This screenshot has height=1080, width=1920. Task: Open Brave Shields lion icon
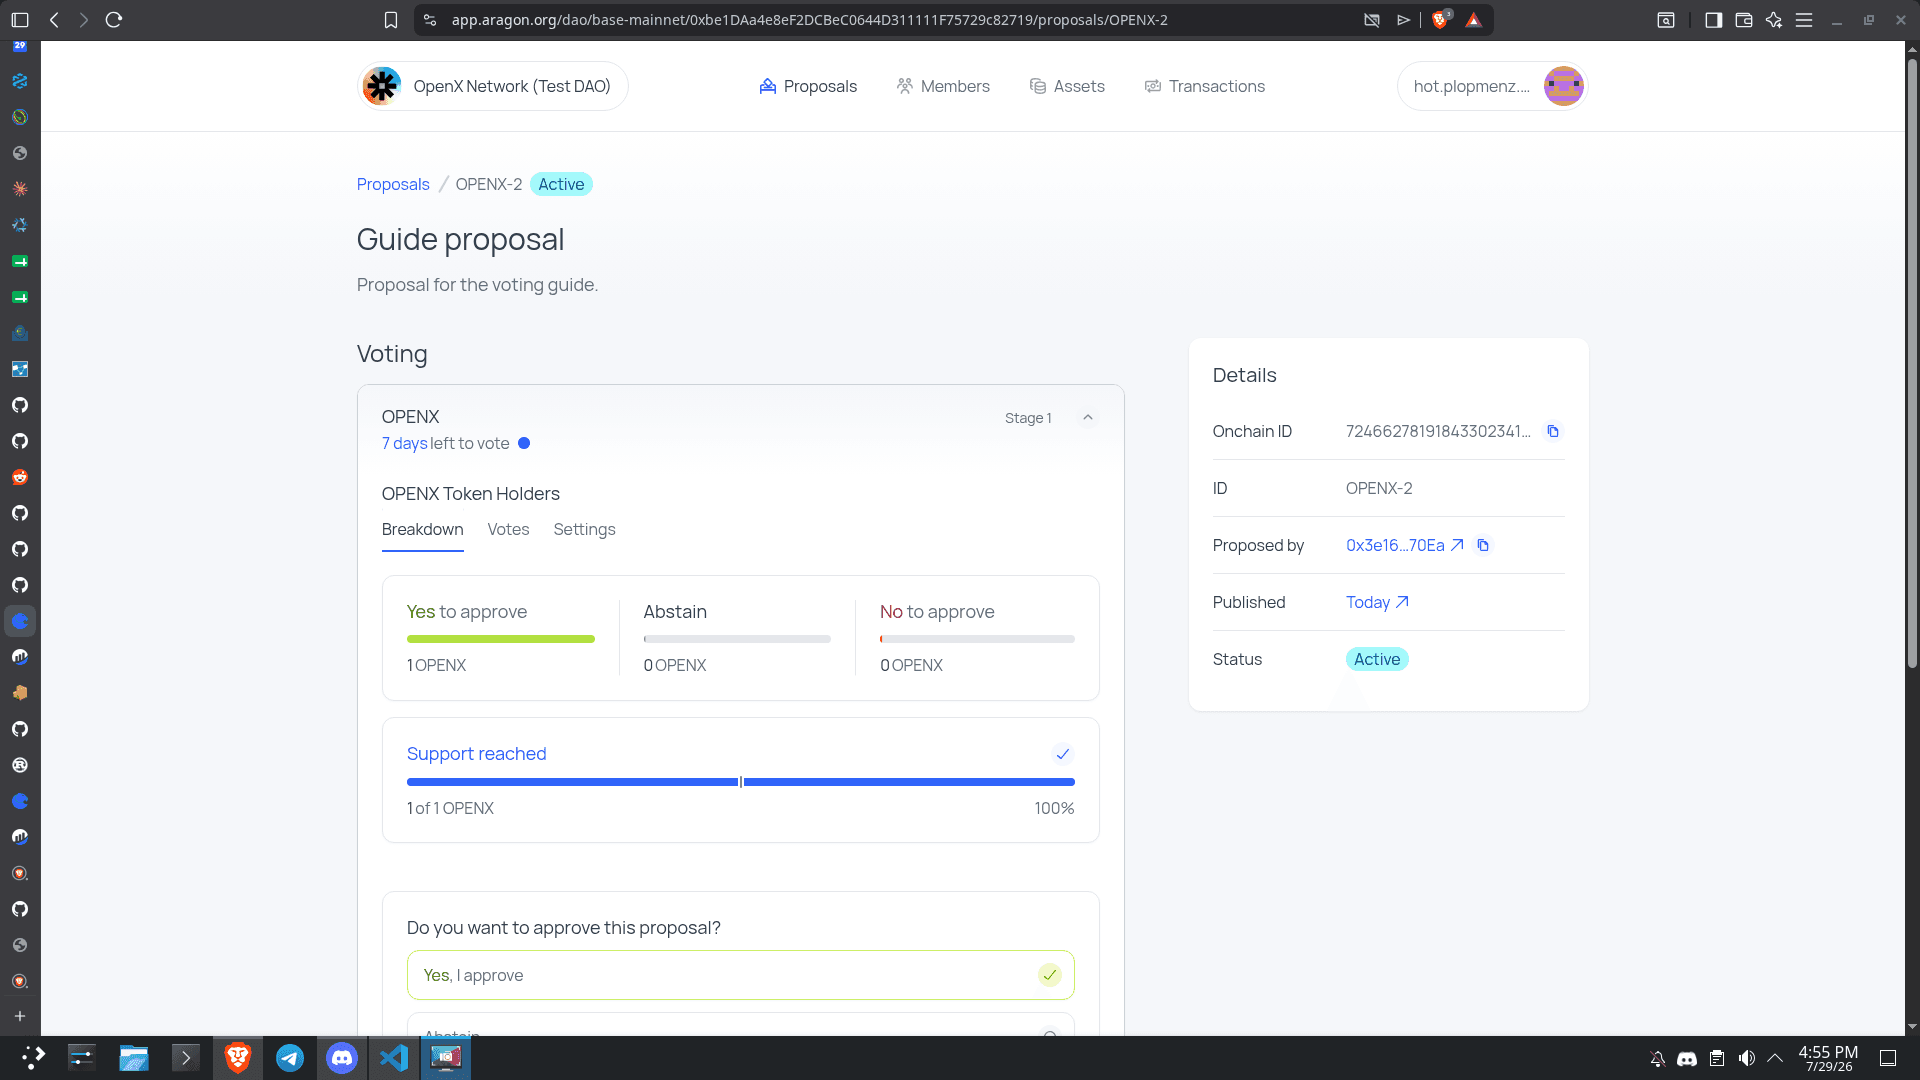point(1440,20)
